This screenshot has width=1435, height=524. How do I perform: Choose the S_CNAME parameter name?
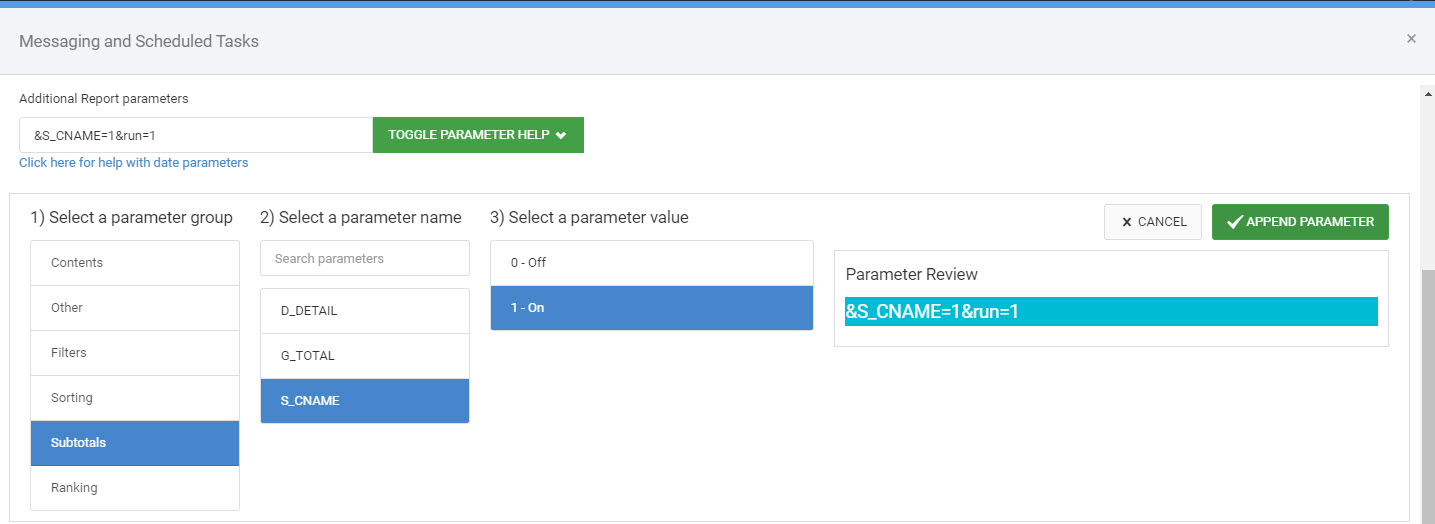coord(365,401)
